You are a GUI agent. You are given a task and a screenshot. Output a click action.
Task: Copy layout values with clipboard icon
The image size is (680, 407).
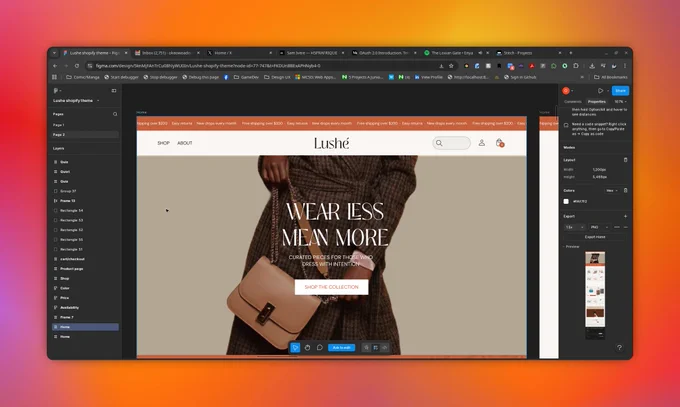point(625,160)
